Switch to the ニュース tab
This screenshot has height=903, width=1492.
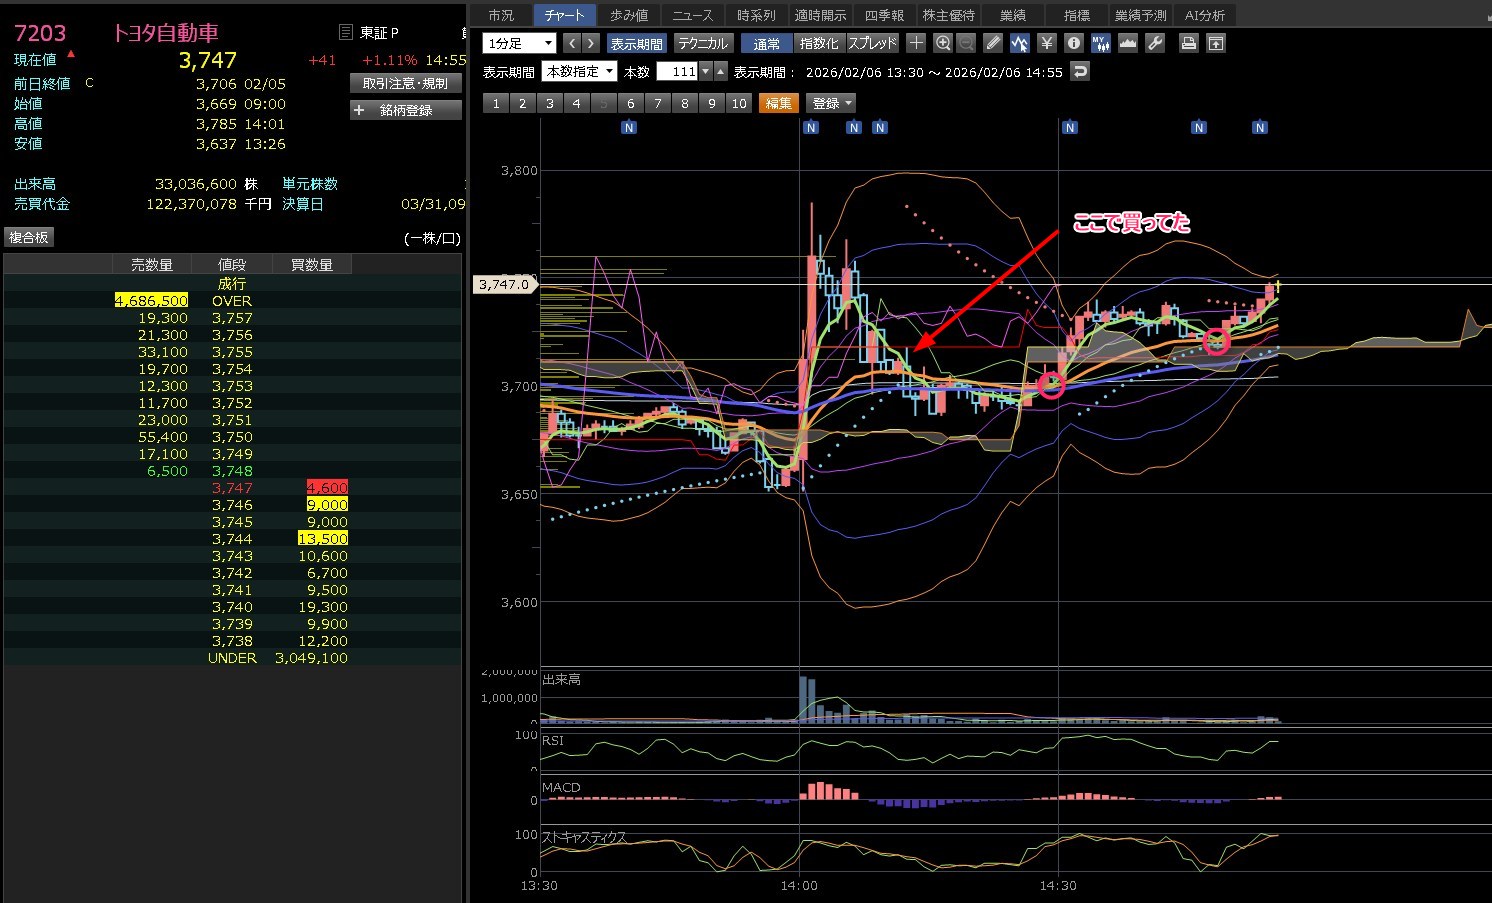coord(692,15)
